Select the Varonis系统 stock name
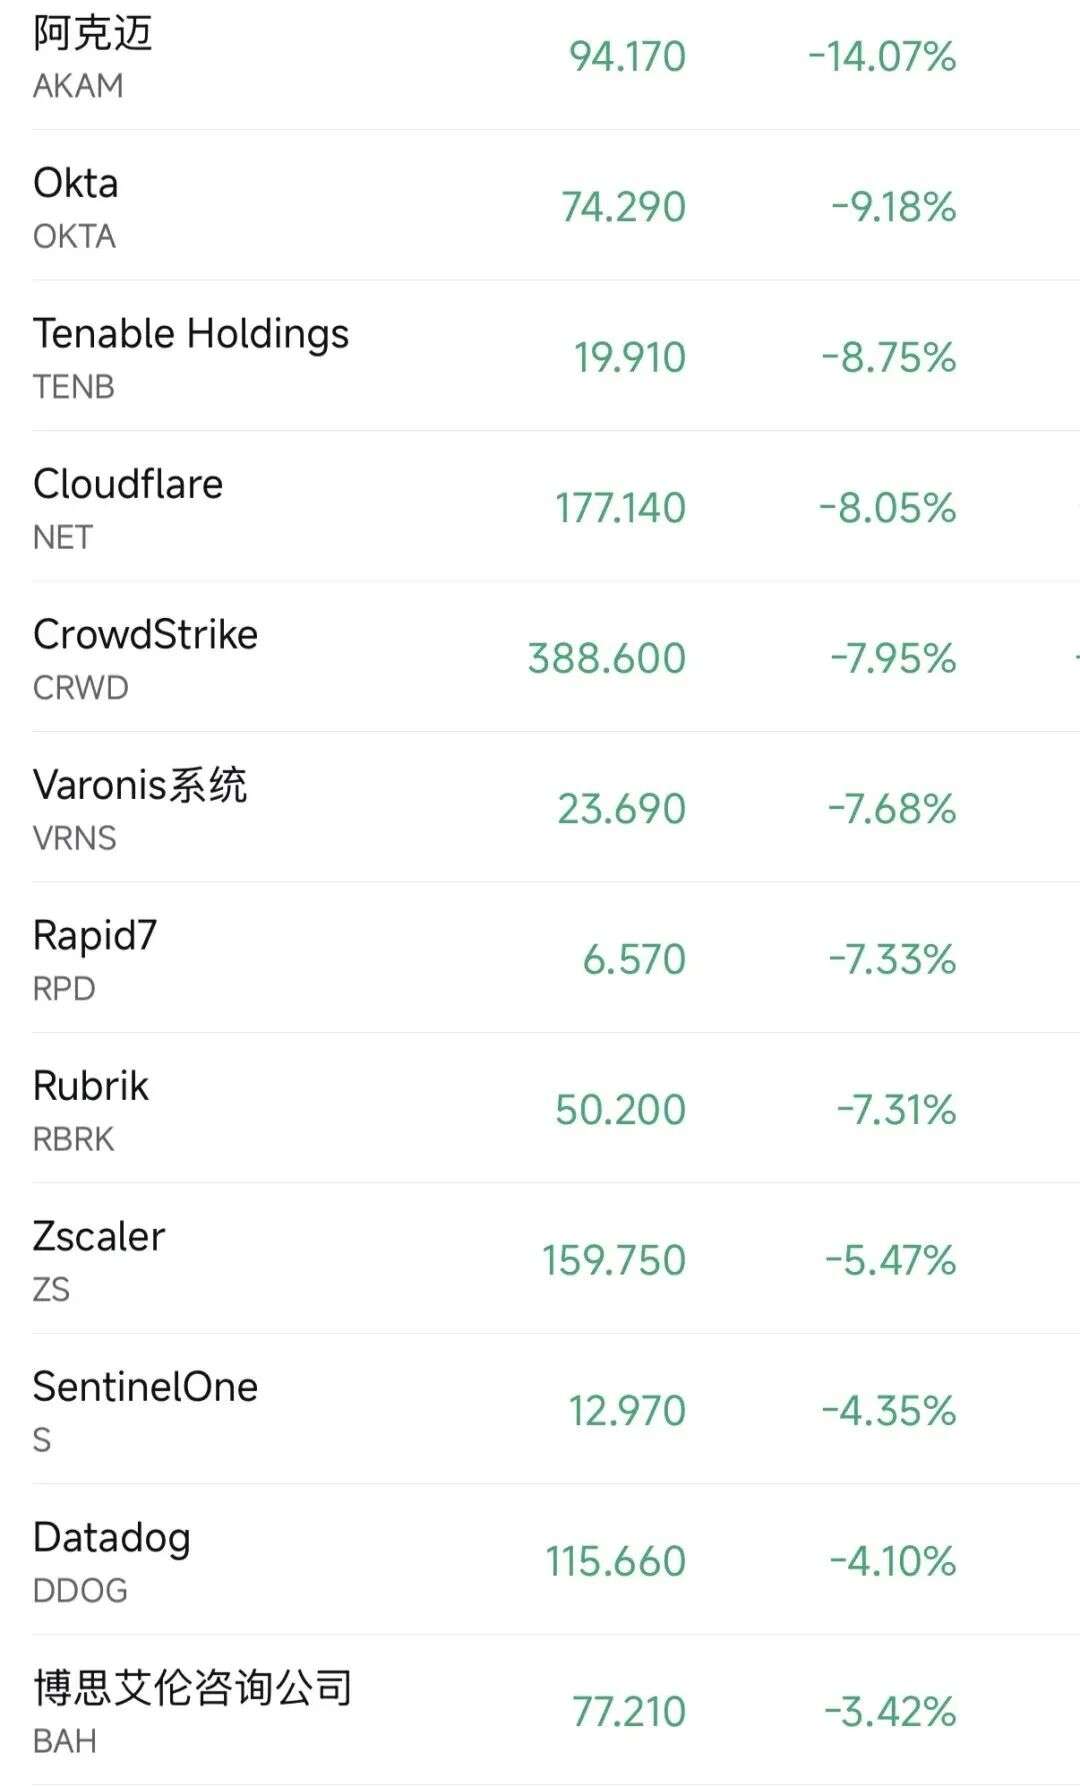The width and height of the screenshot is (1080, 1787). (x=140, y=785)
